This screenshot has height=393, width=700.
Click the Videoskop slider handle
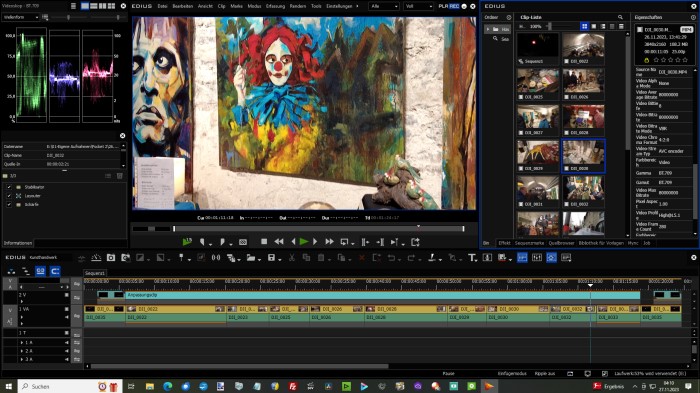(68, 17)
